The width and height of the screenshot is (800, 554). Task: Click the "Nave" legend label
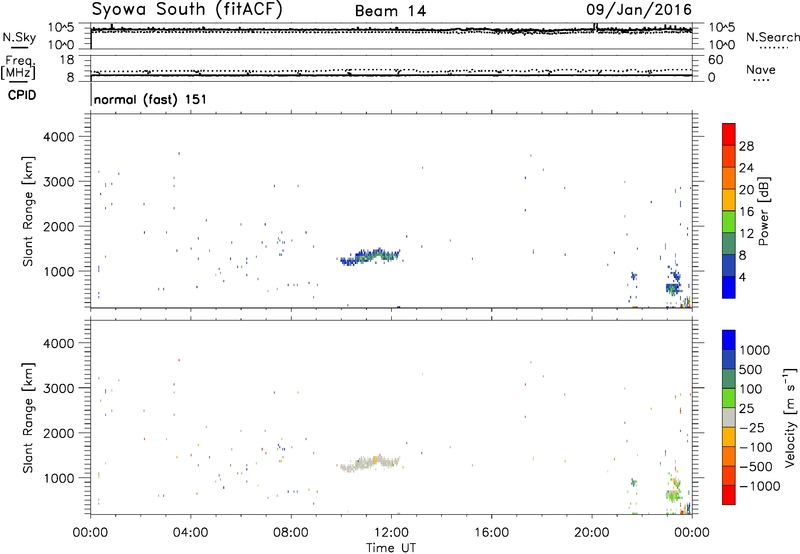[761, 69]
